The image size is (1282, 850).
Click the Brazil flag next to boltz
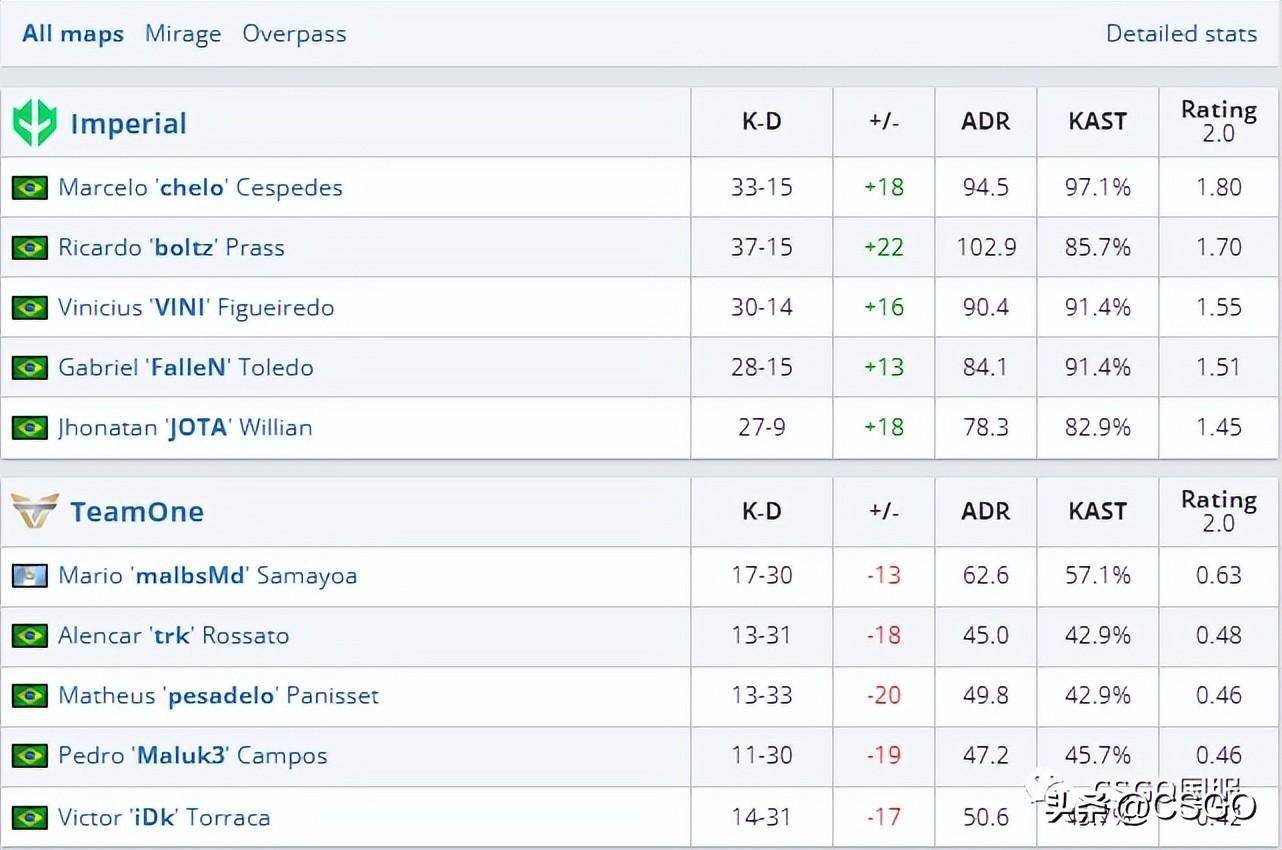(x=30, y=248)
